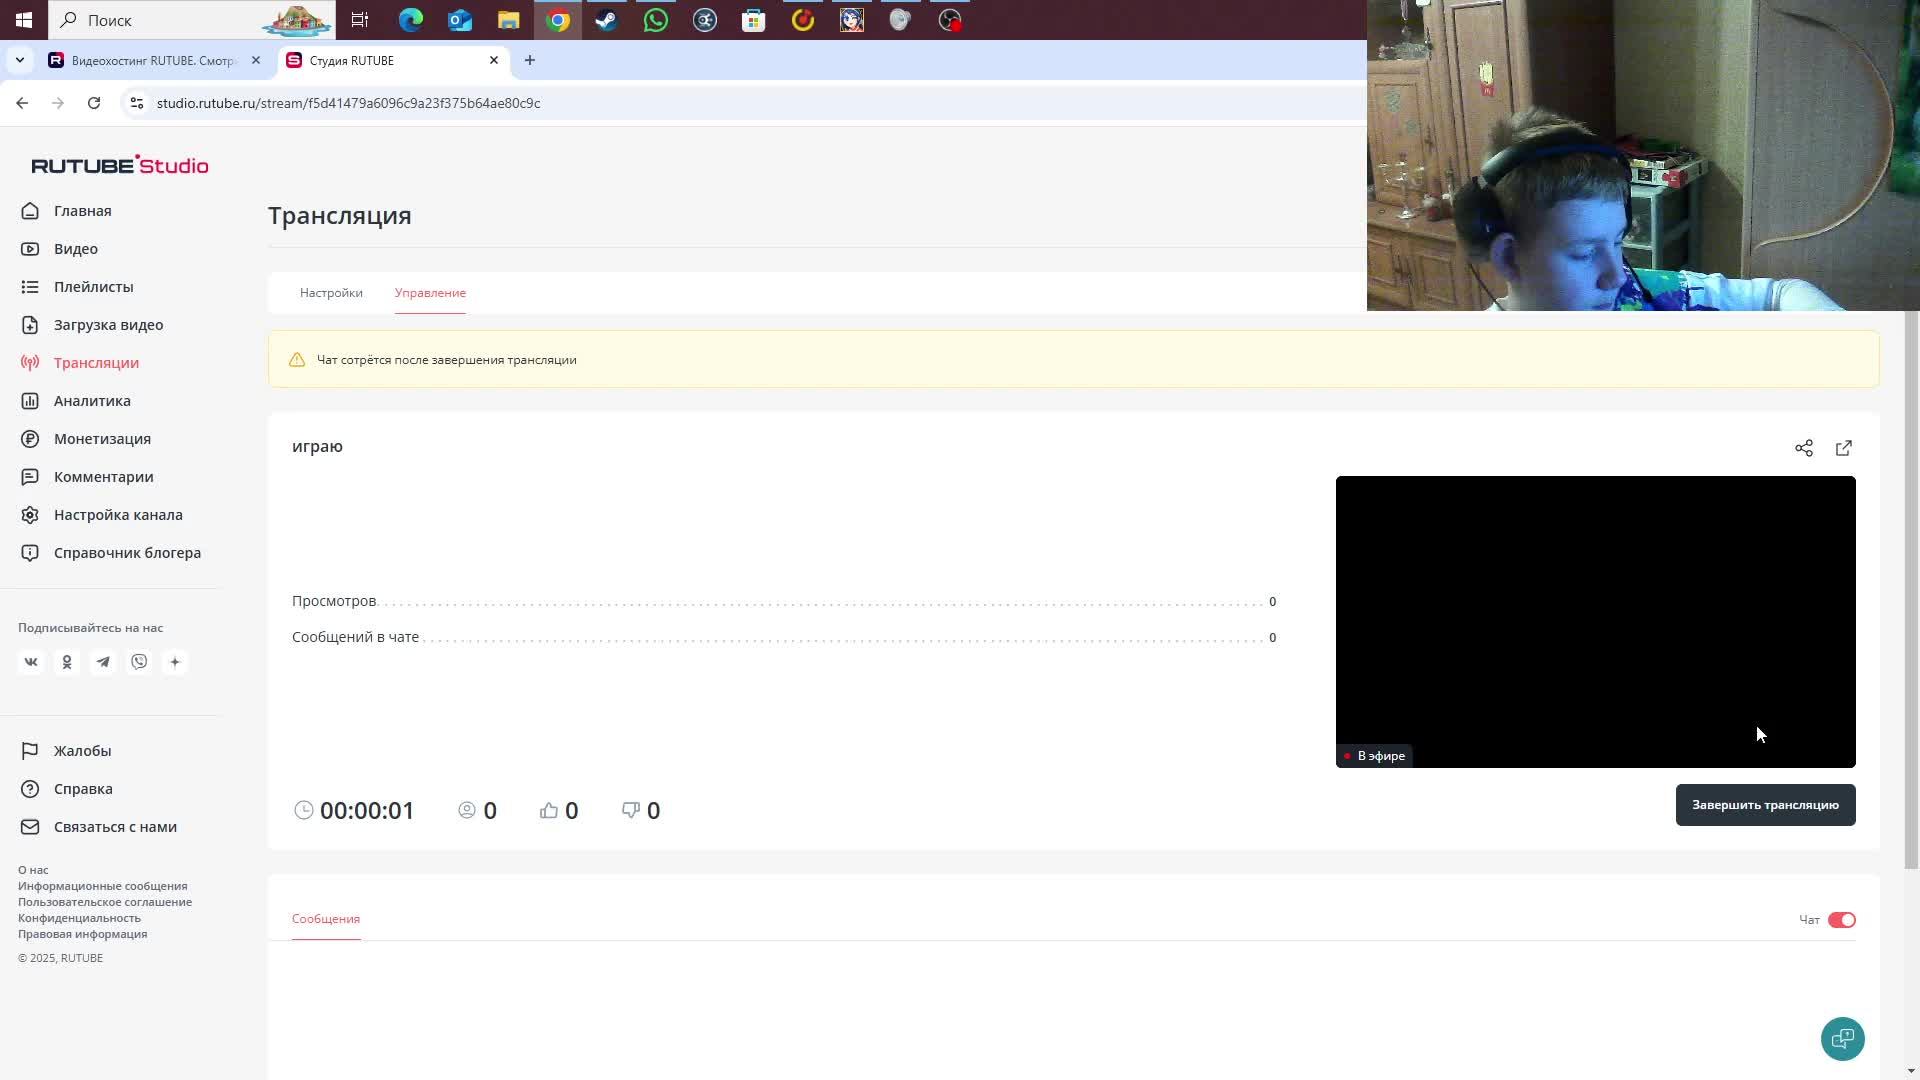Click the RUTUBE Studio logo
The image size is (1920, 1080).
click(120, 165)
